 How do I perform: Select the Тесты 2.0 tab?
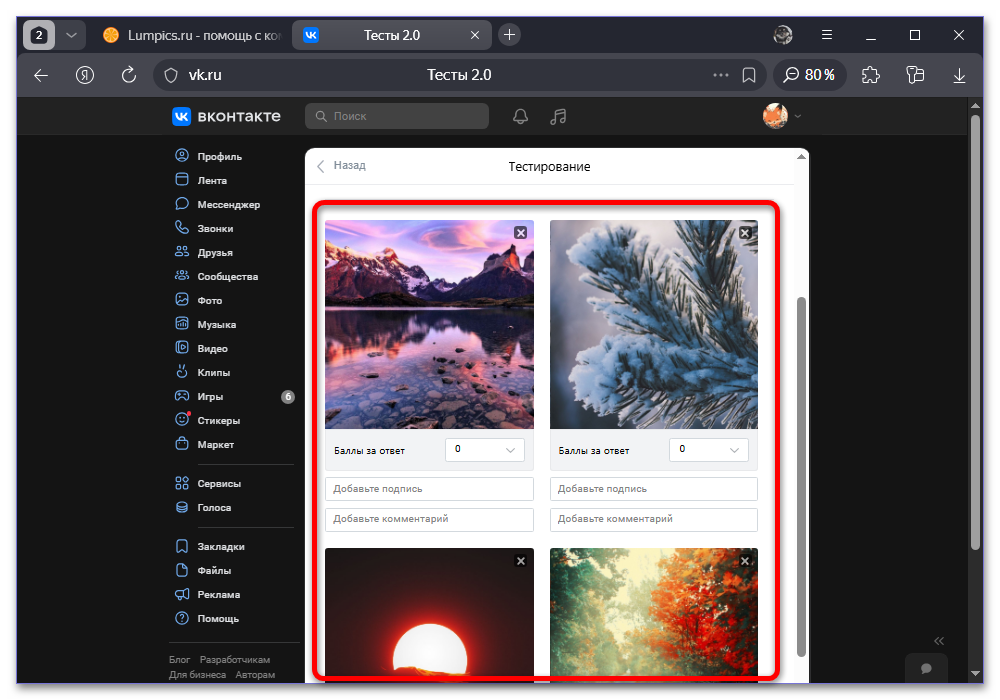coord(392,35)
